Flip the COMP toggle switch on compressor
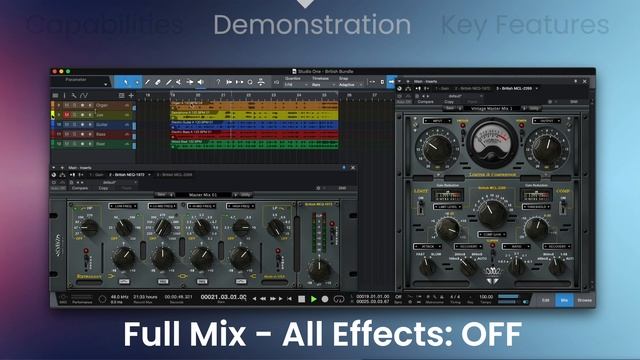This screenshot has width=640, height=360. pyautogui.click(x=563, y=205)
